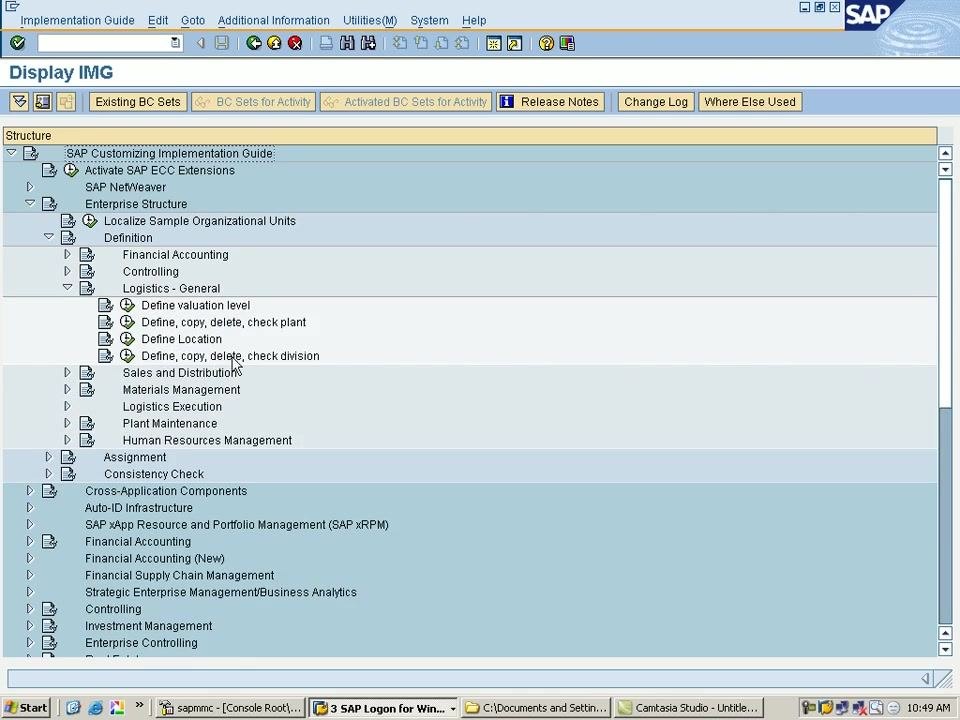The height and width of the screenshot is (720, 960).
Task: Click the green Back arrow icon
Action: [253, 43]
